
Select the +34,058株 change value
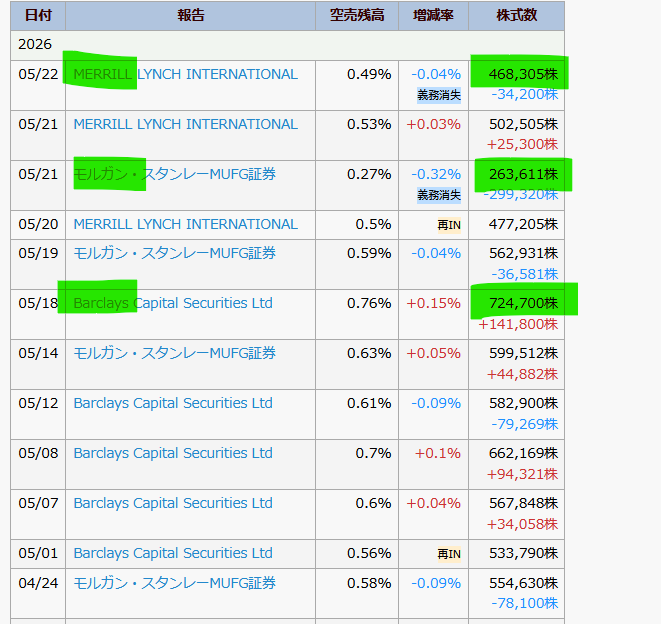click(522, 524)
